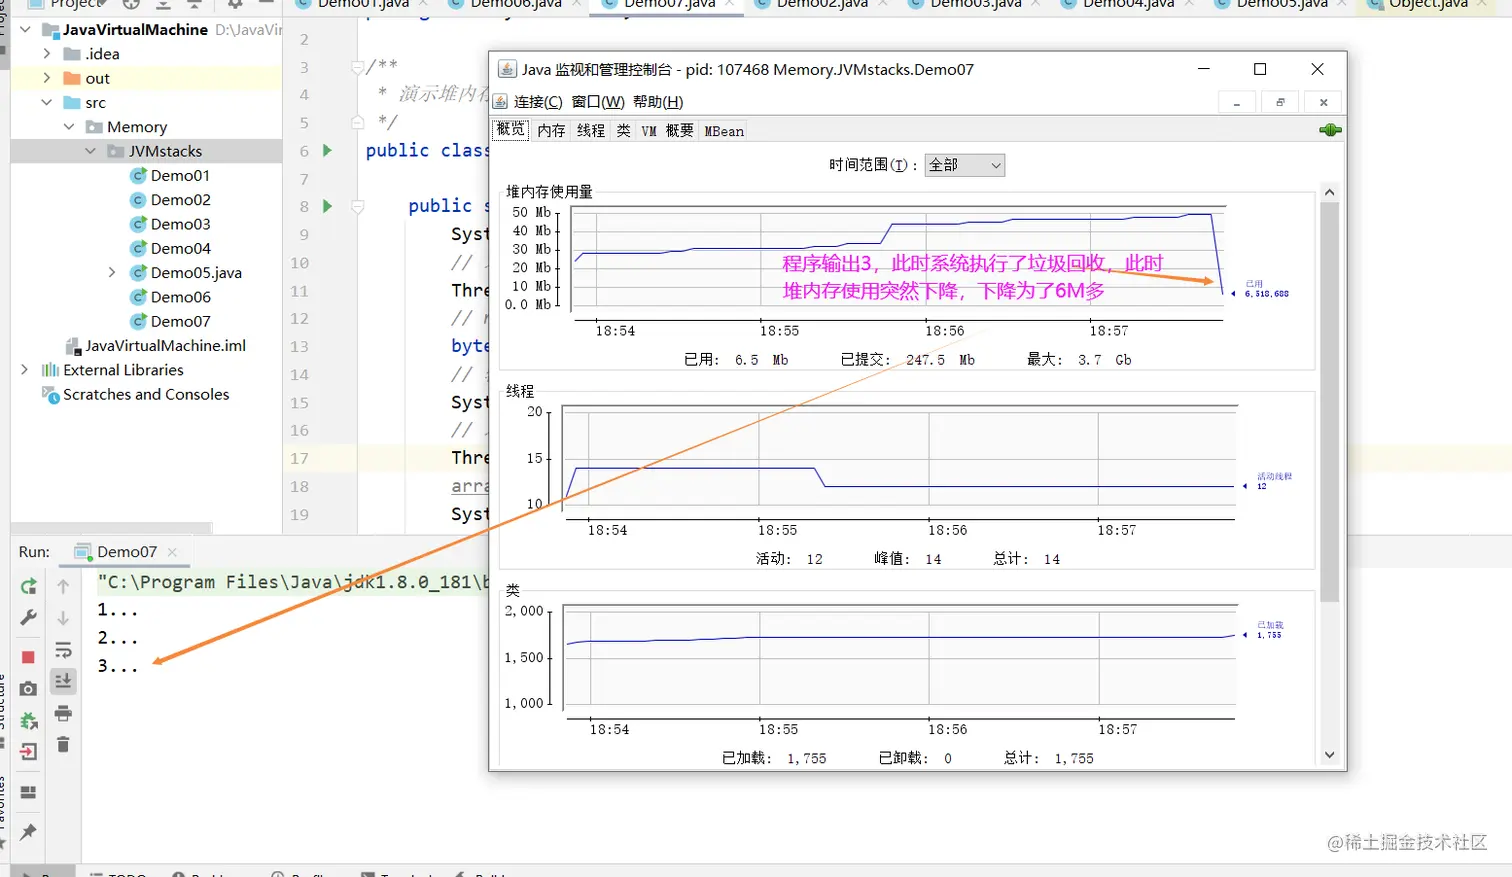Fold the Javadoc comment at line 3
The image size is (1512, 877).
coord(357,68)
